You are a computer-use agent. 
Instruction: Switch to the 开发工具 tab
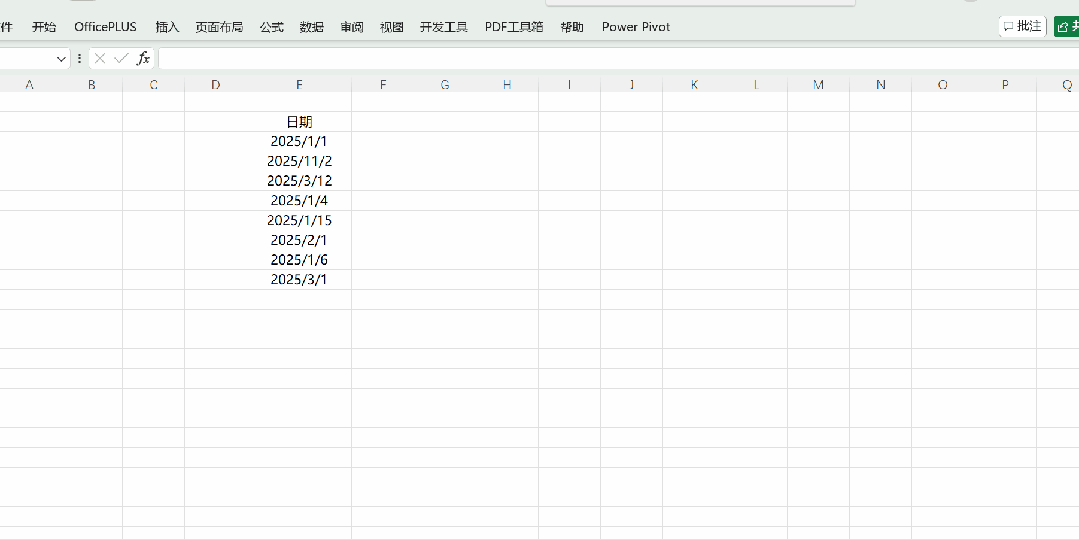(x=444, y=27)
